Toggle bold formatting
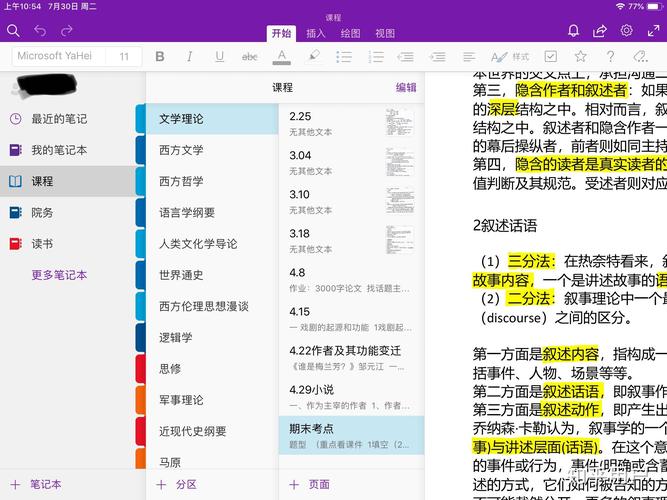Viewport: 667px width, 500px height. point(160,56)
